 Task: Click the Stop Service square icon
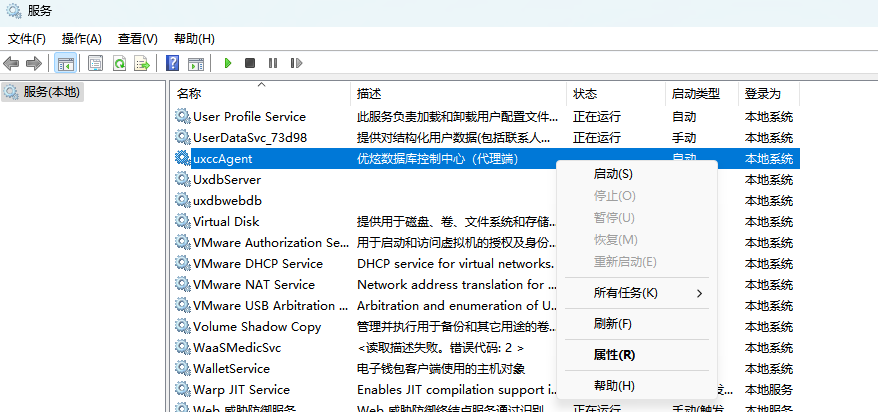pos(250,63)
